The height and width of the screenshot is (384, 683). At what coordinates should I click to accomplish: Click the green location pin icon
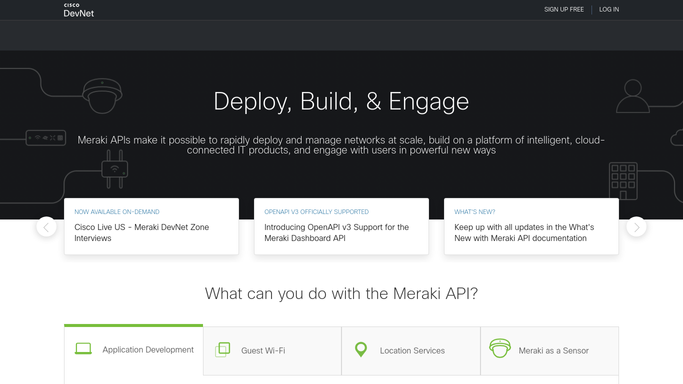point(361,349)
